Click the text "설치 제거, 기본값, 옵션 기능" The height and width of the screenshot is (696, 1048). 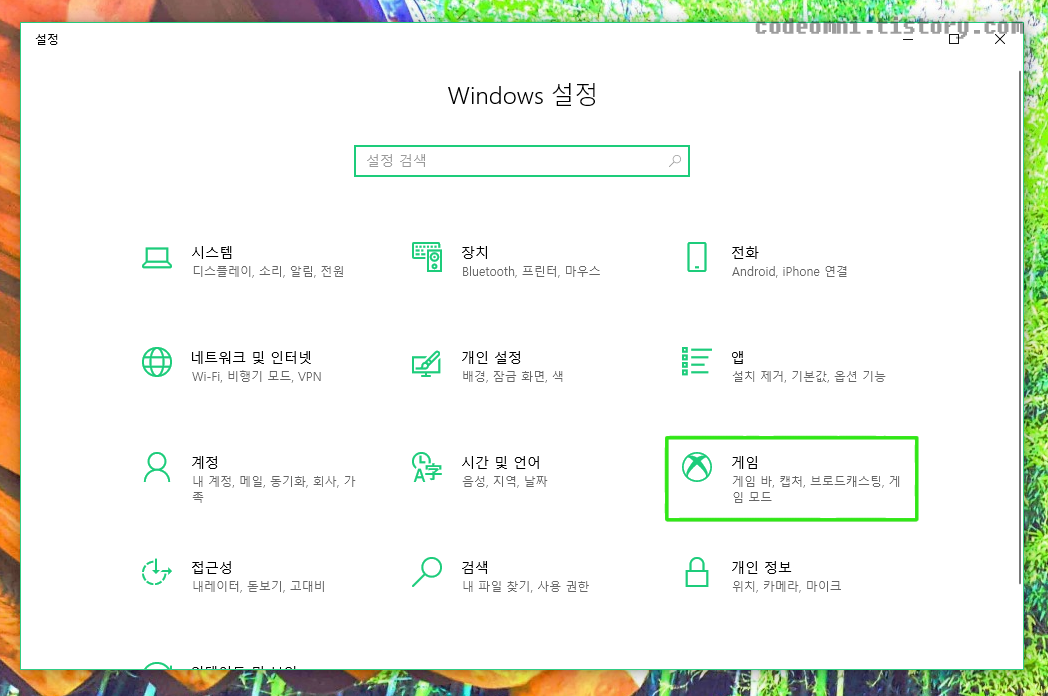(x=808, y=376)
